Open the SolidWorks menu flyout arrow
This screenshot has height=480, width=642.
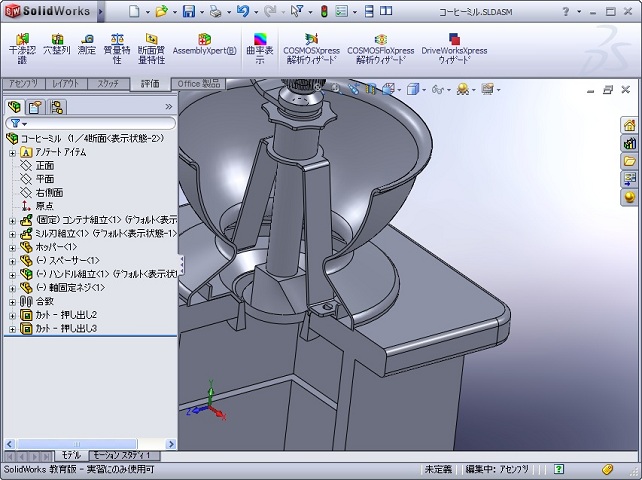(x=100, y=12)
